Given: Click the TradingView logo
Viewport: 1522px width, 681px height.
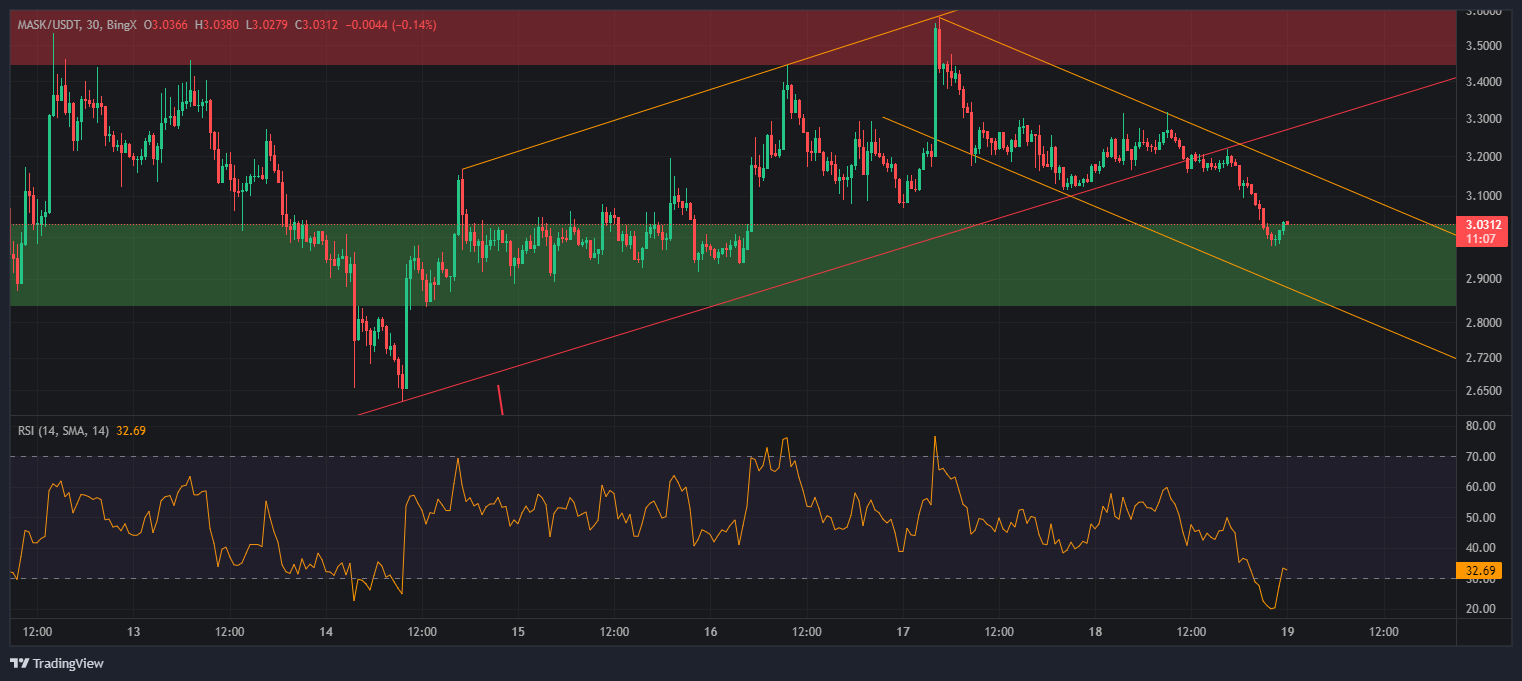Looking at the screenshot, I should pyautogui.click(x=57, y=663).
